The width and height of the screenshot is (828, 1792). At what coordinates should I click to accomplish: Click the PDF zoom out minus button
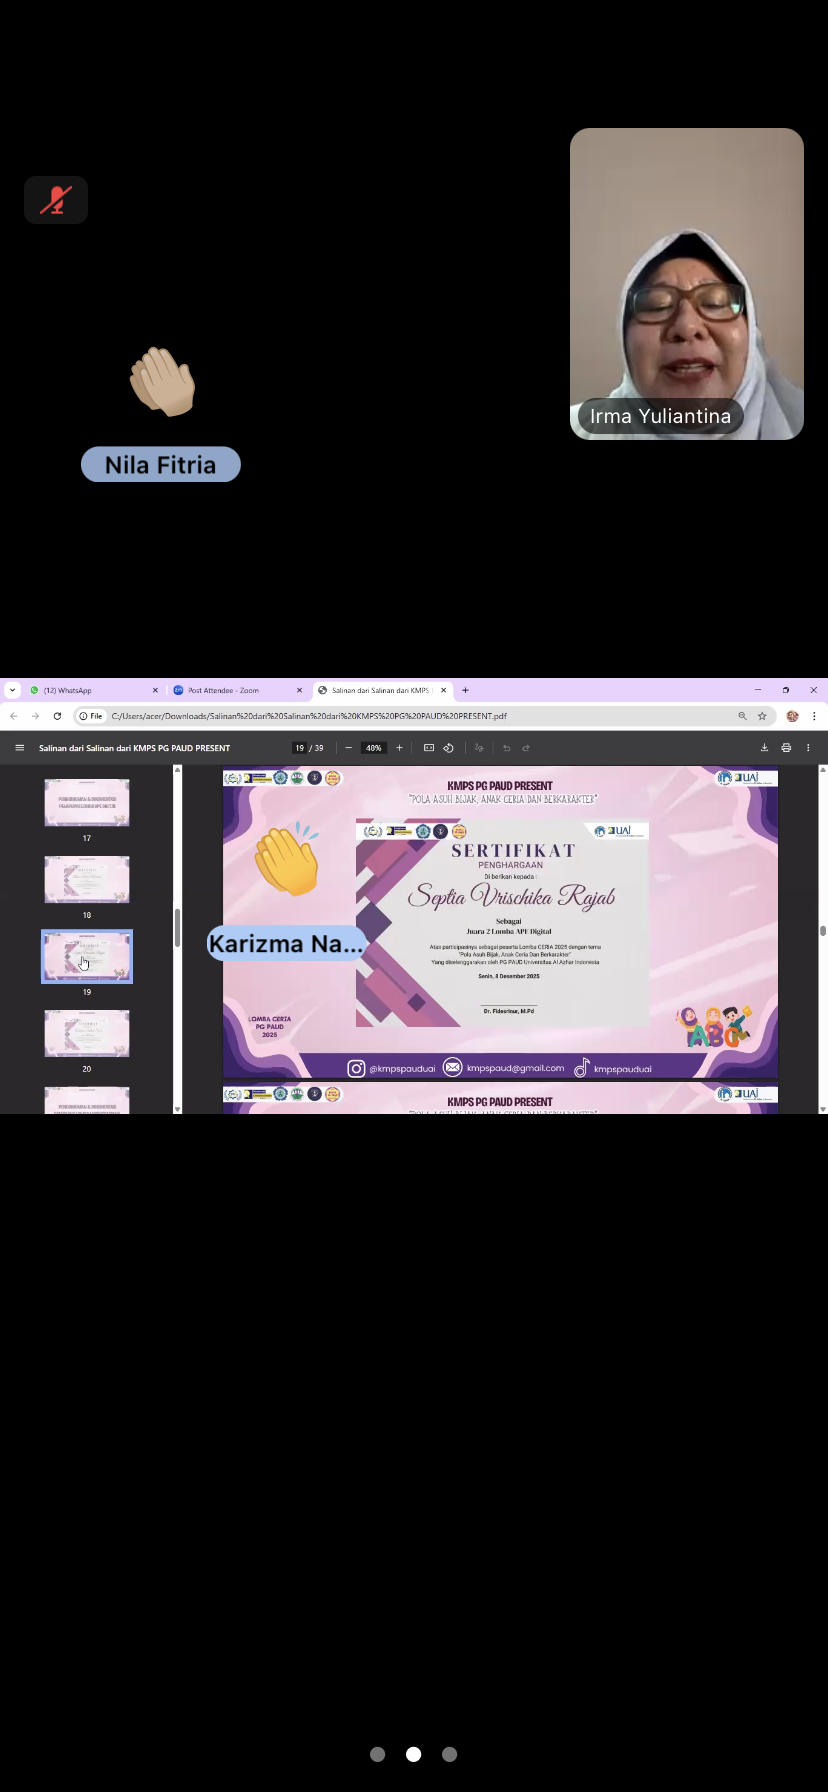348,748
